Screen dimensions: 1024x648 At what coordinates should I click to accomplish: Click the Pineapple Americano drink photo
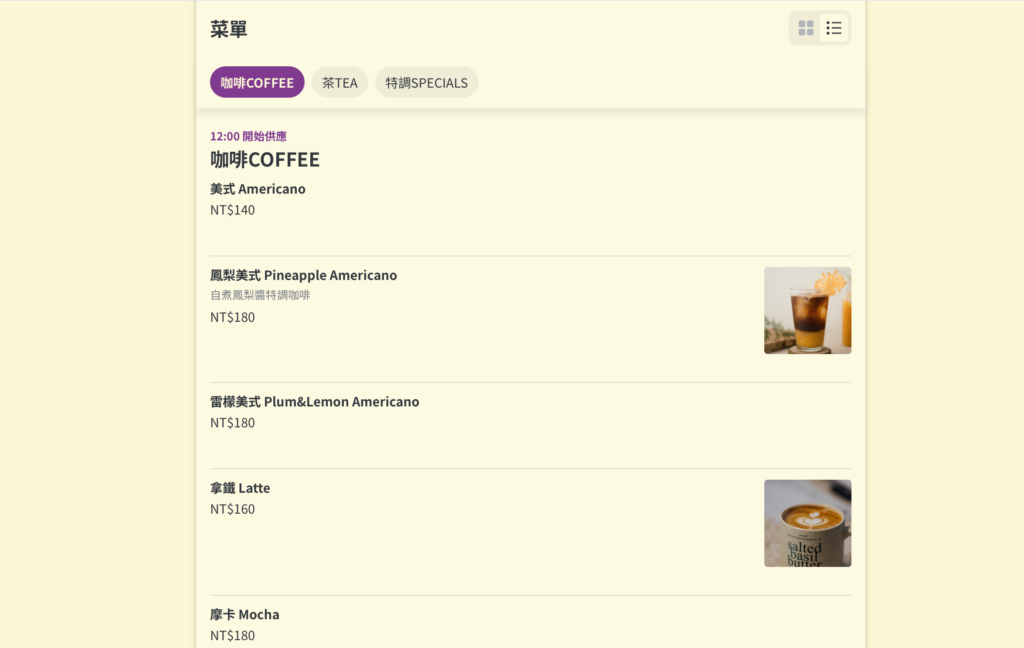click(808, 310)
